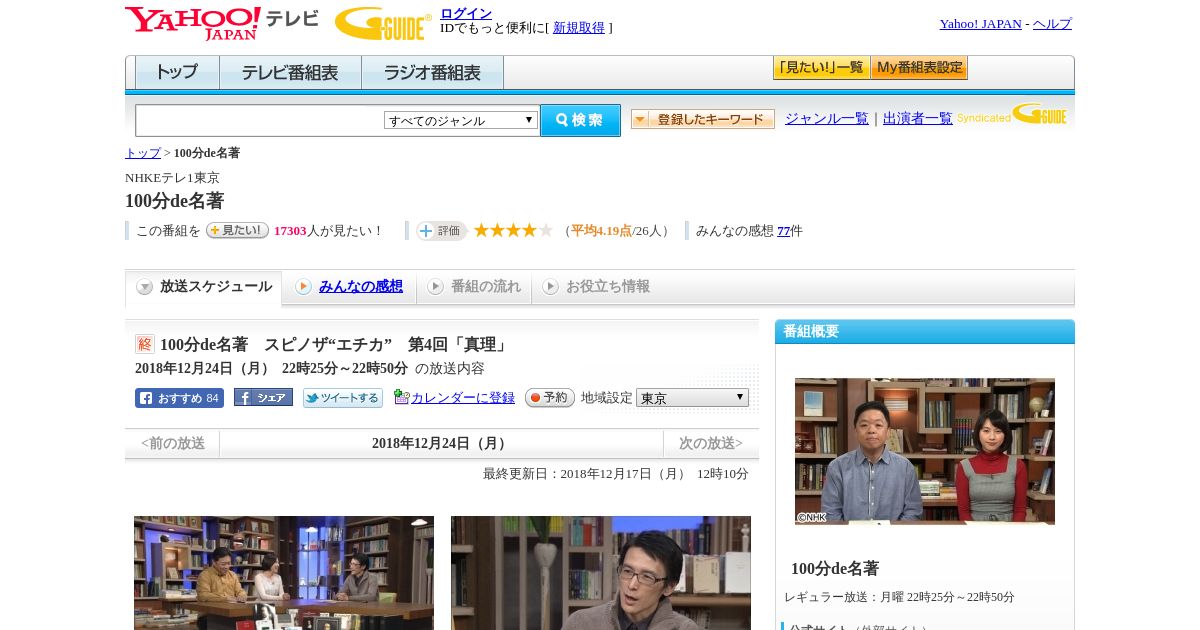This screenshot has height=630, width=1200.
Task: Select the みんなの感想 tab
Action: [x=361, y=286]
